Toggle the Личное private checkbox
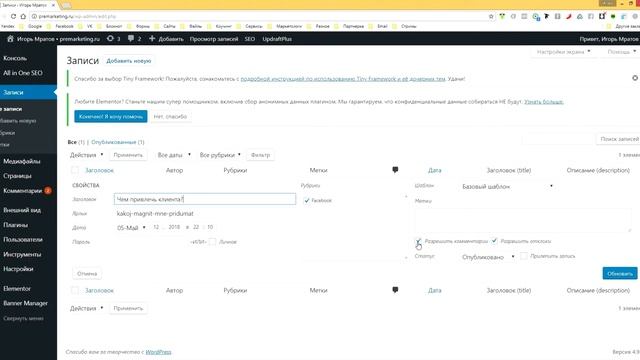 tap(212, 242)
